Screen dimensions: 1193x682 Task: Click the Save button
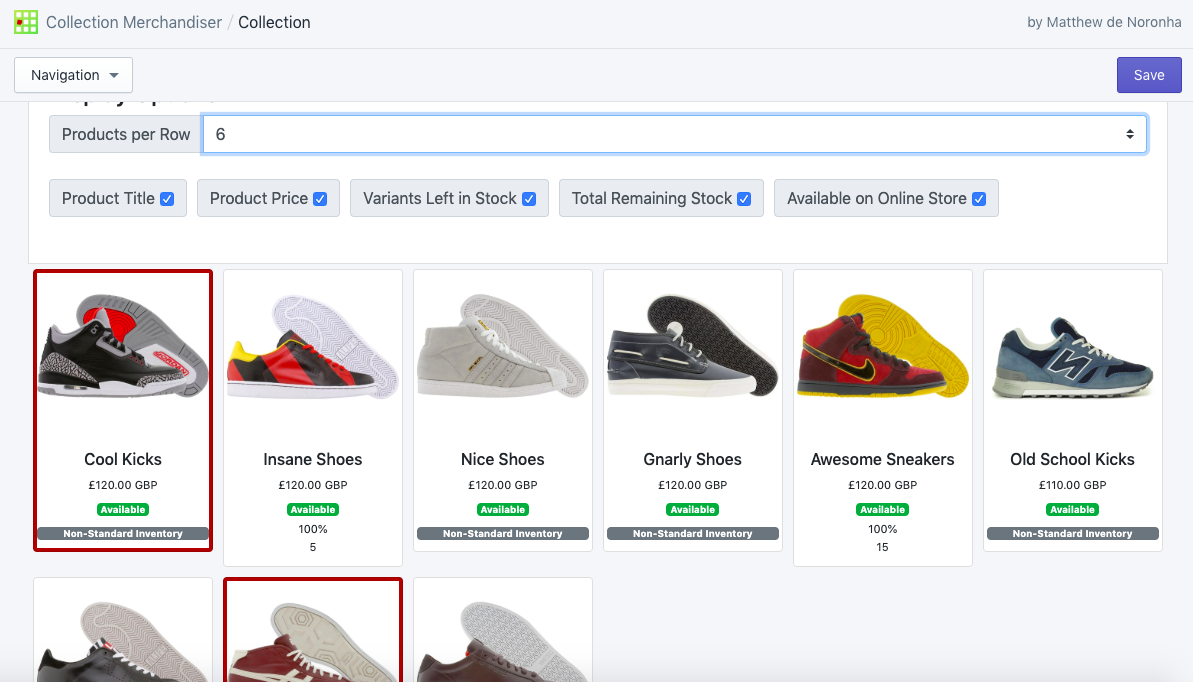(x=1149, y=75)
